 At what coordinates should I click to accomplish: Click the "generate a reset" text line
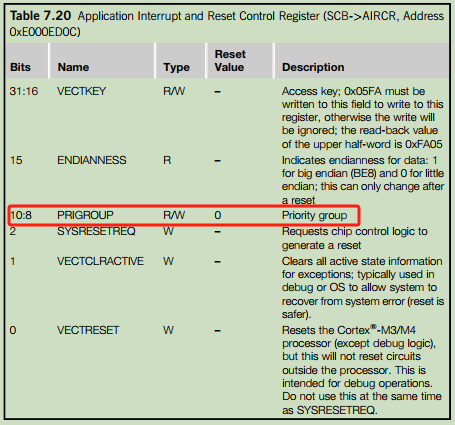[x=321, y=245]
